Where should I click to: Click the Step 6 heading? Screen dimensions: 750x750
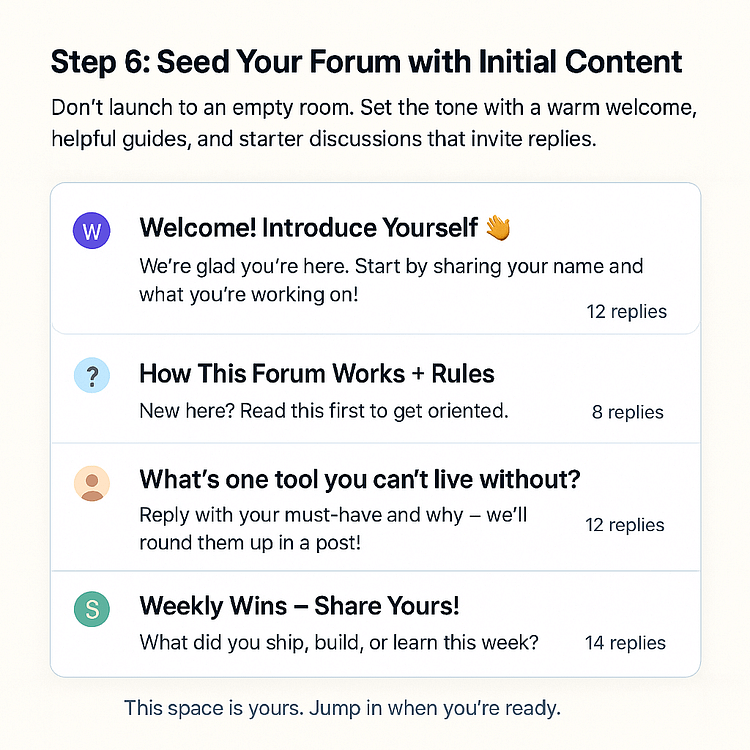click(x=366, y=62)
